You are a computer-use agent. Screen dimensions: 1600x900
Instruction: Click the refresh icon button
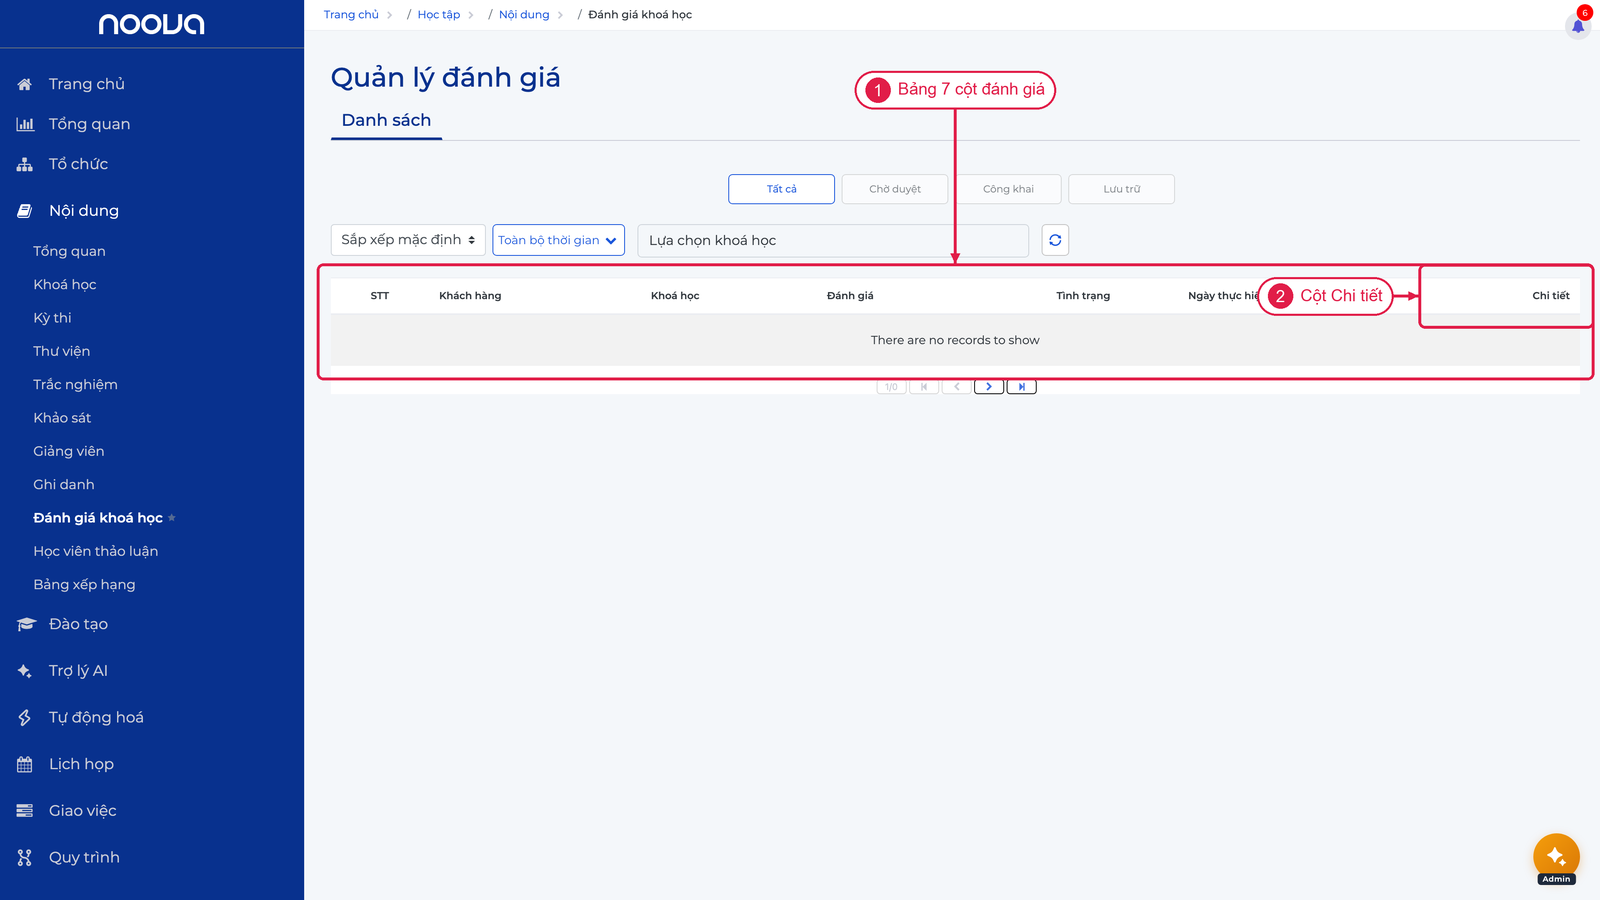[1055, 240]
